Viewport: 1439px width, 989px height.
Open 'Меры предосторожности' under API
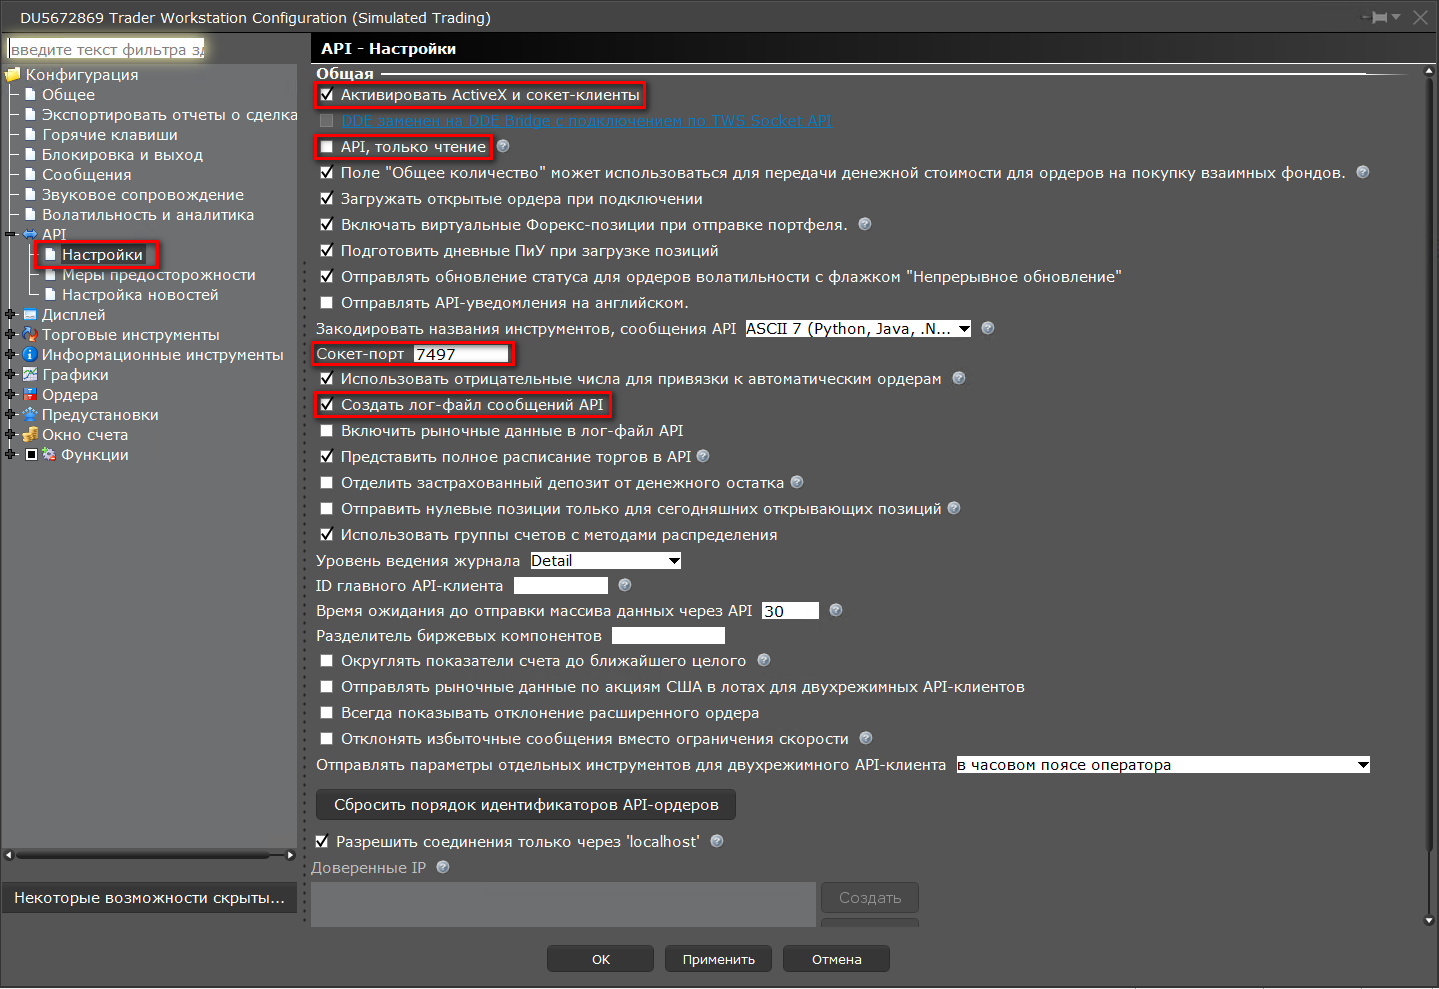tap(159, 274)
